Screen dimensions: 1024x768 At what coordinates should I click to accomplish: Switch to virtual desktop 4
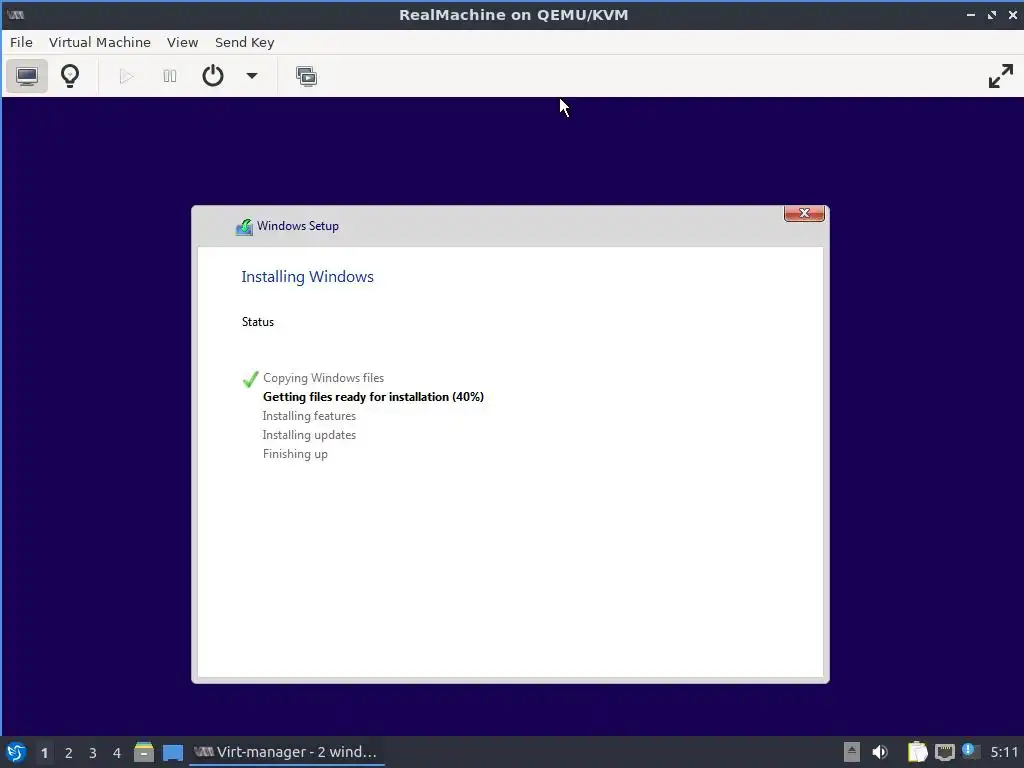tap(117, 753)
